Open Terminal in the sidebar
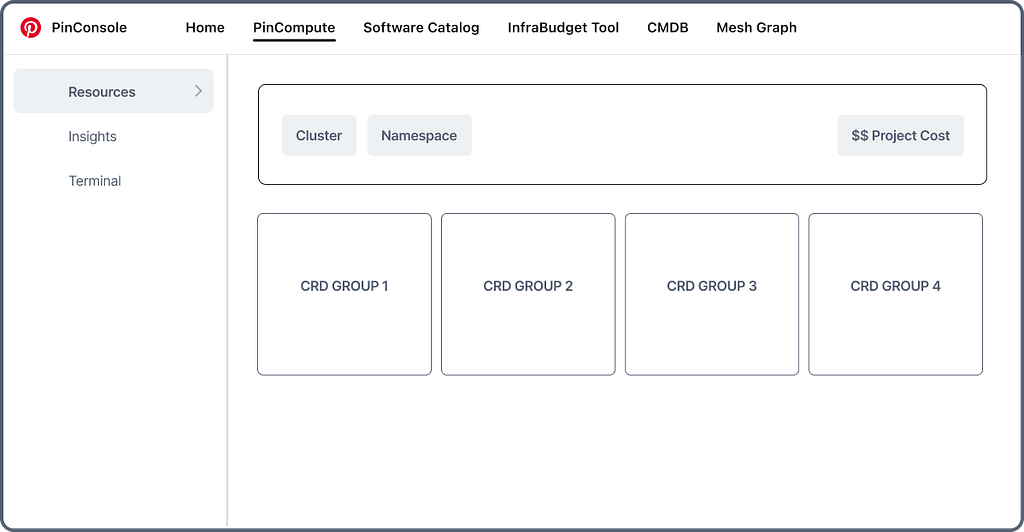The height and width of the screenshot is (532, 1024). point(95,181)
